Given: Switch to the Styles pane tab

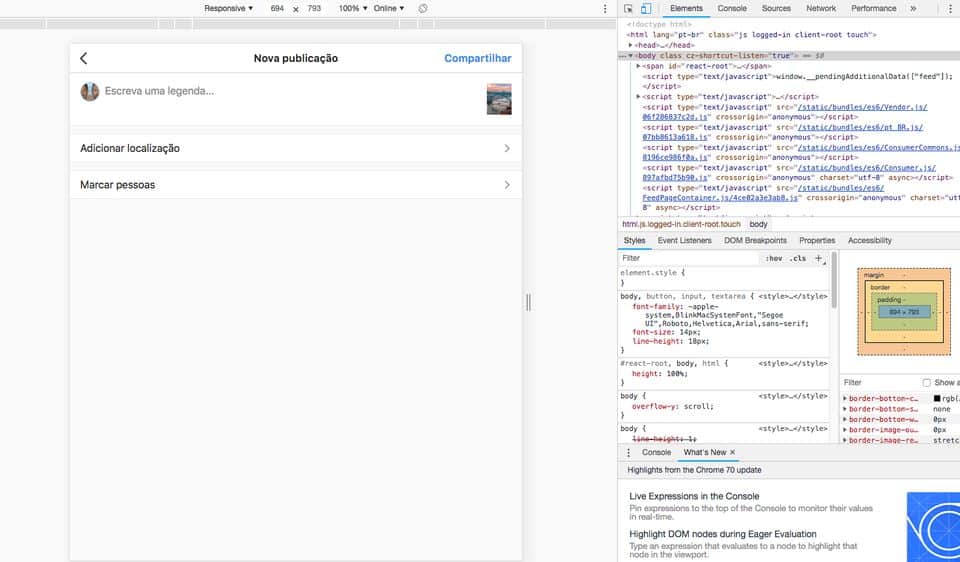Looking at the screenshot, I should tap(634, 241).
